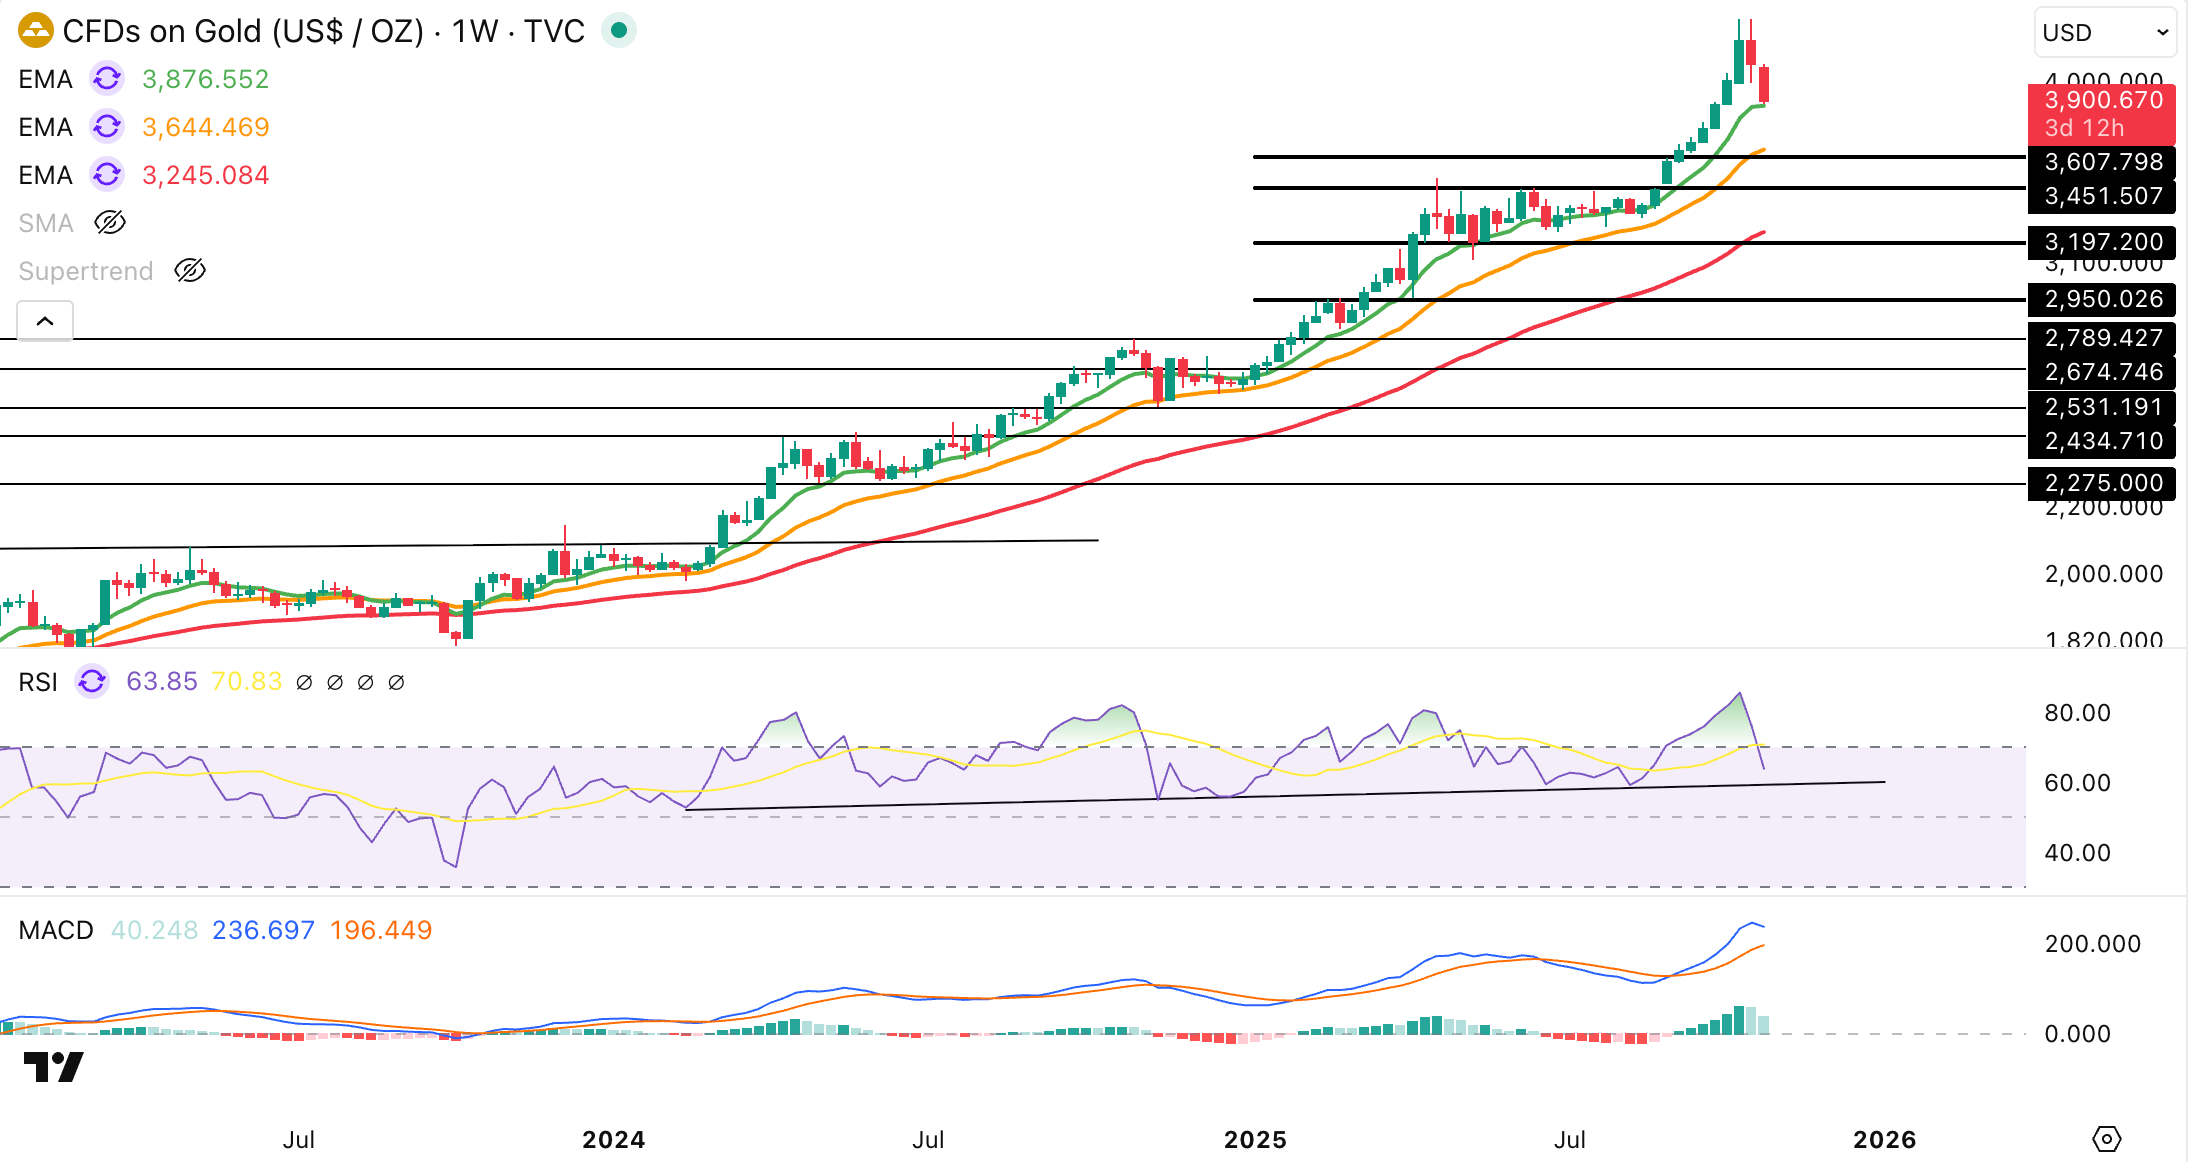Screen dimensions: 2188x1162
Task: Click the TradingView logo at bottom left
Action: point(53,1067)
